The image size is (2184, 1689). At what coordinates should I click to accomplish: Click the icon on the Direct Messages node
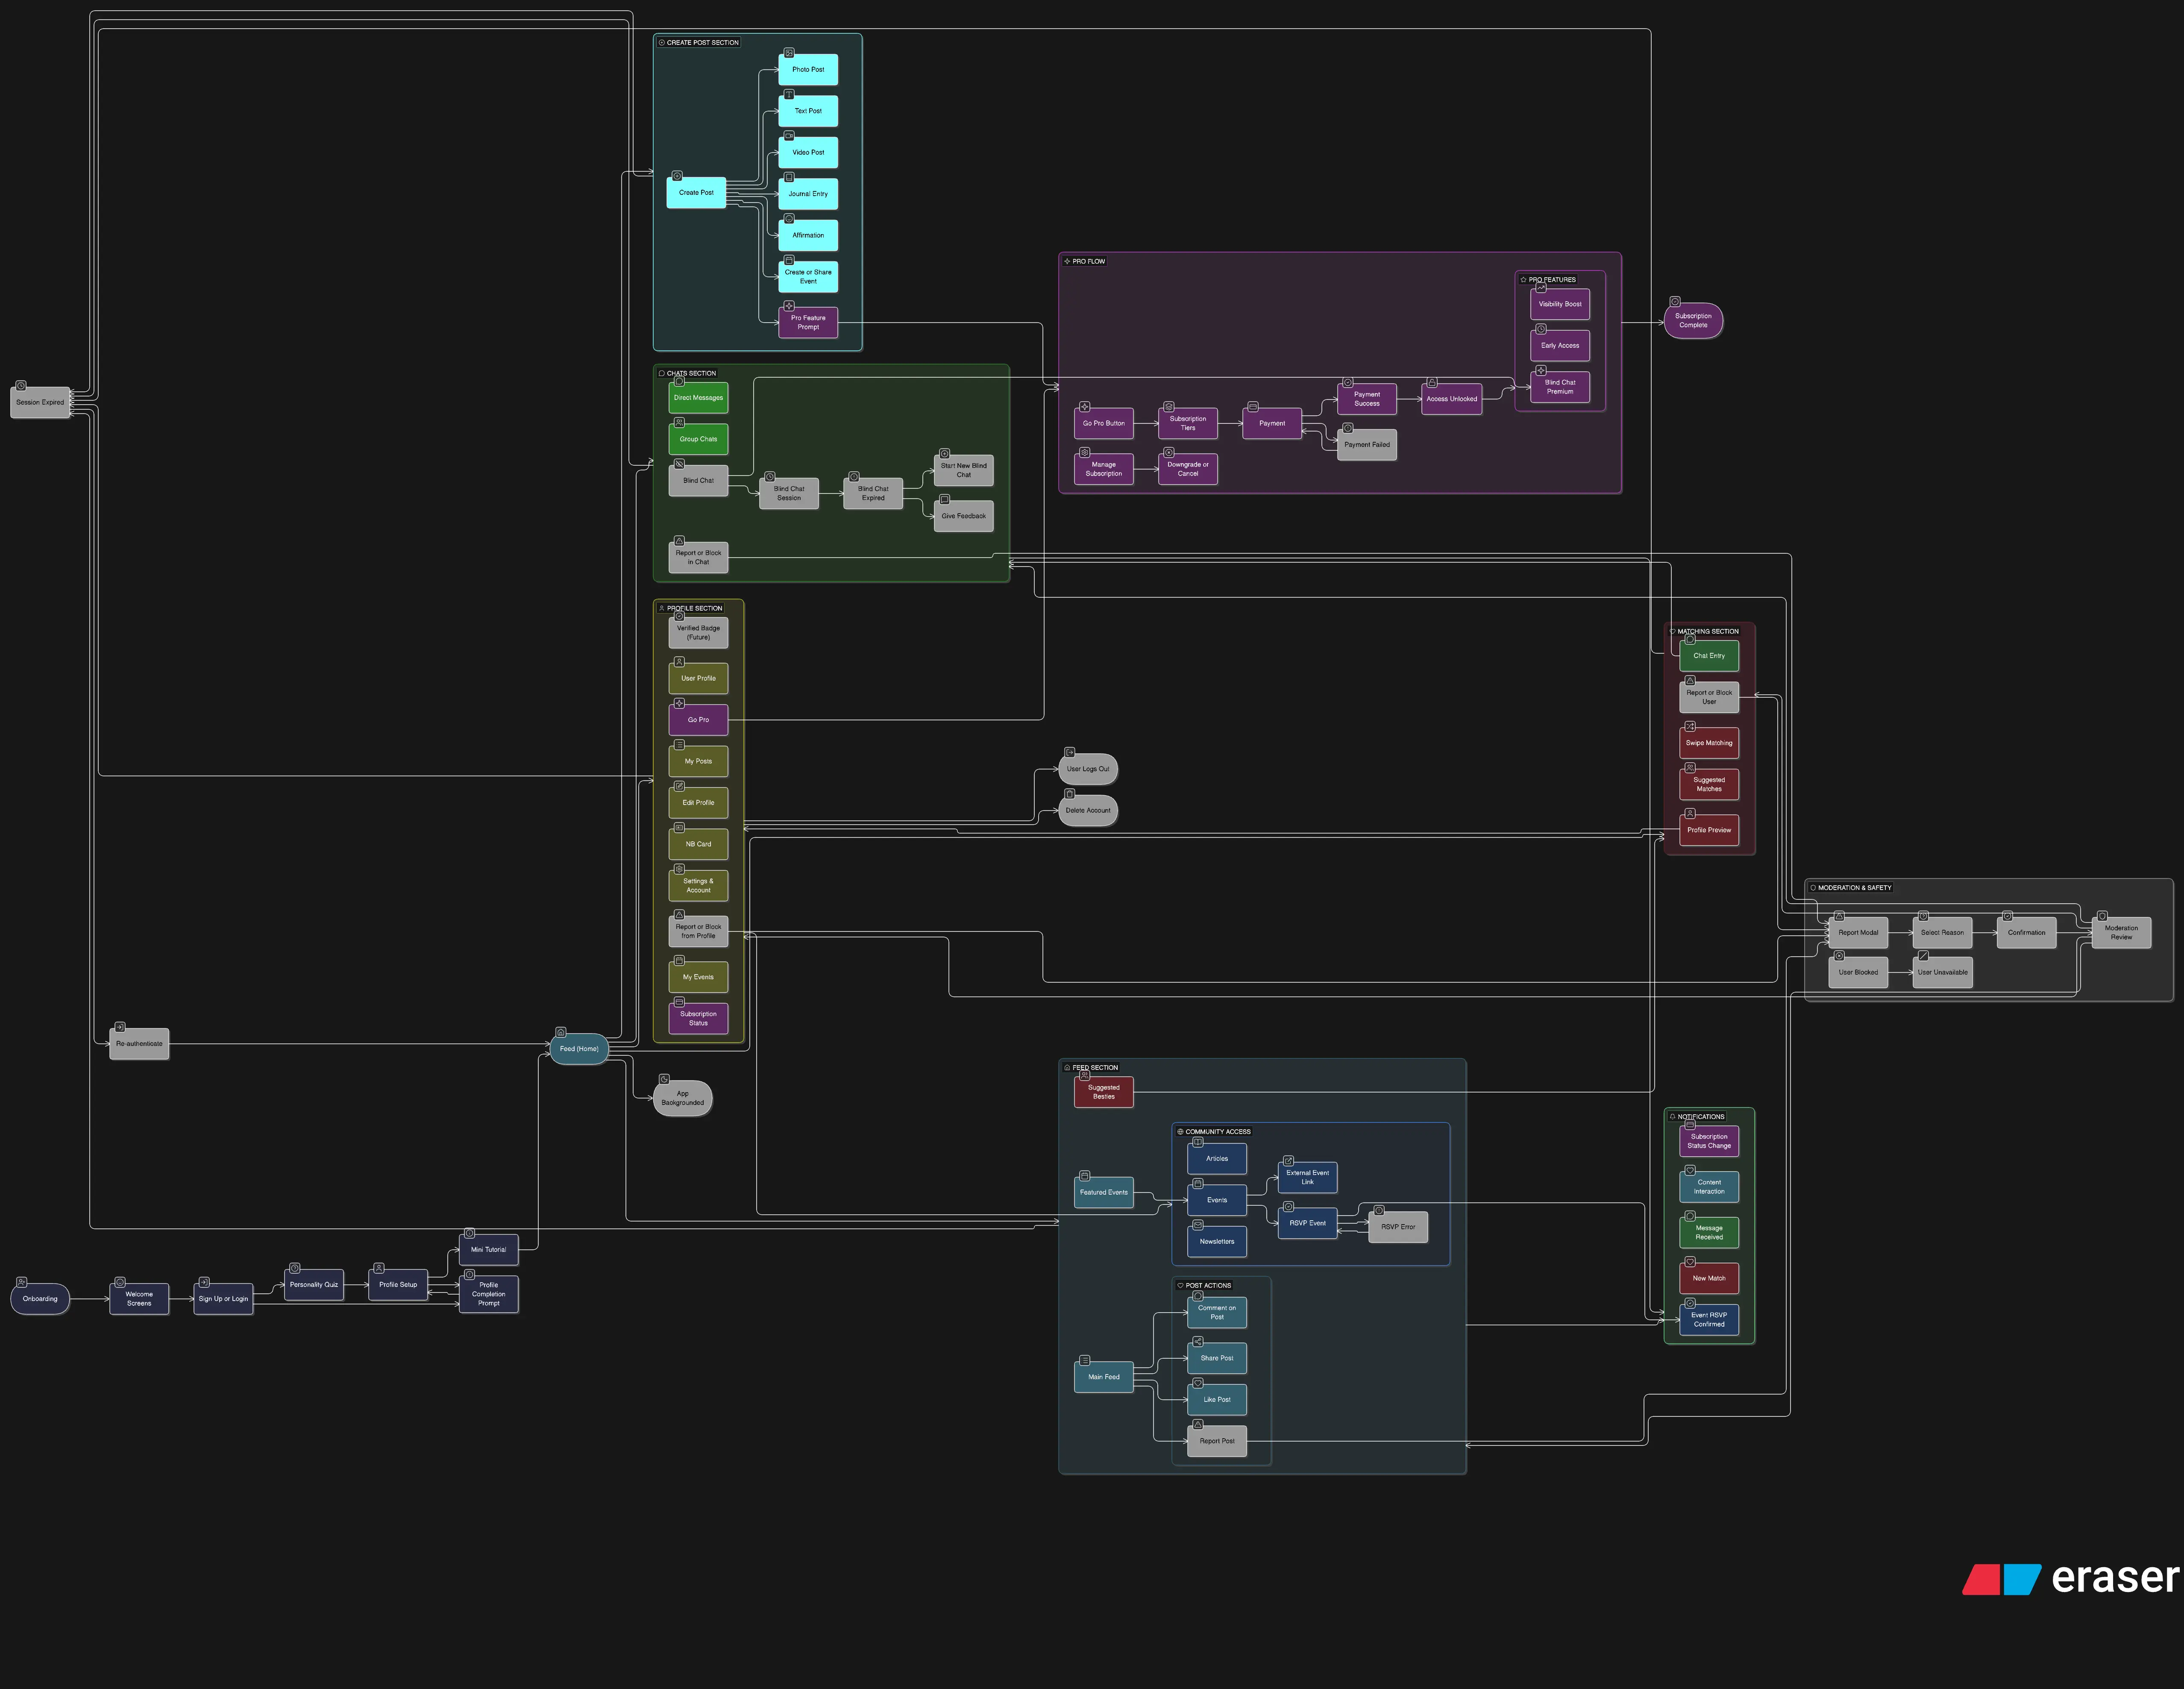(679, 381)
